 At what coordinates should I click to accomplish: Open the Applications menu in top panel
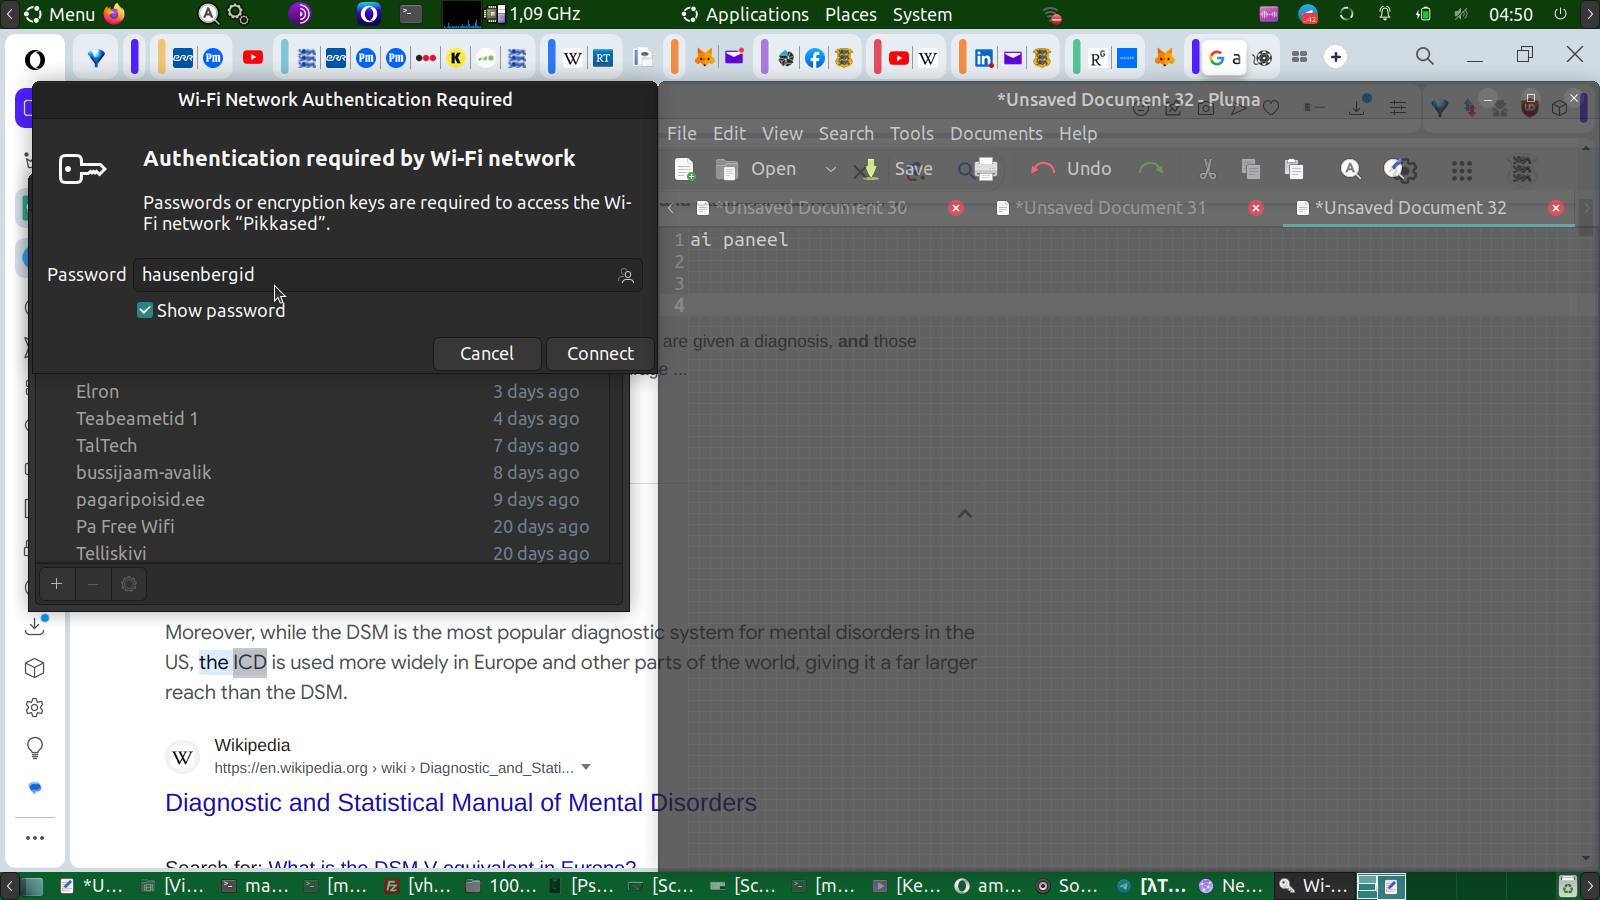point(745,14)
